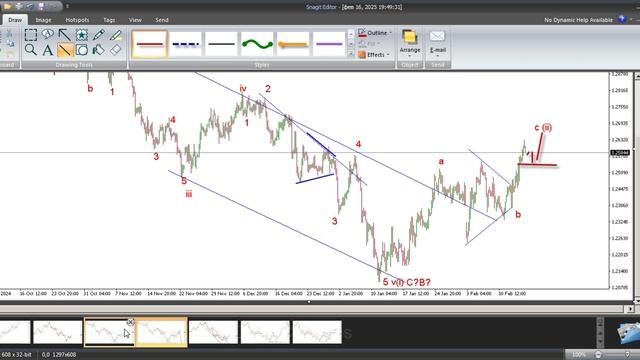Open the second chart thumbnail in tray
This screenshot has height=360, width=640.
click(58, 332)
